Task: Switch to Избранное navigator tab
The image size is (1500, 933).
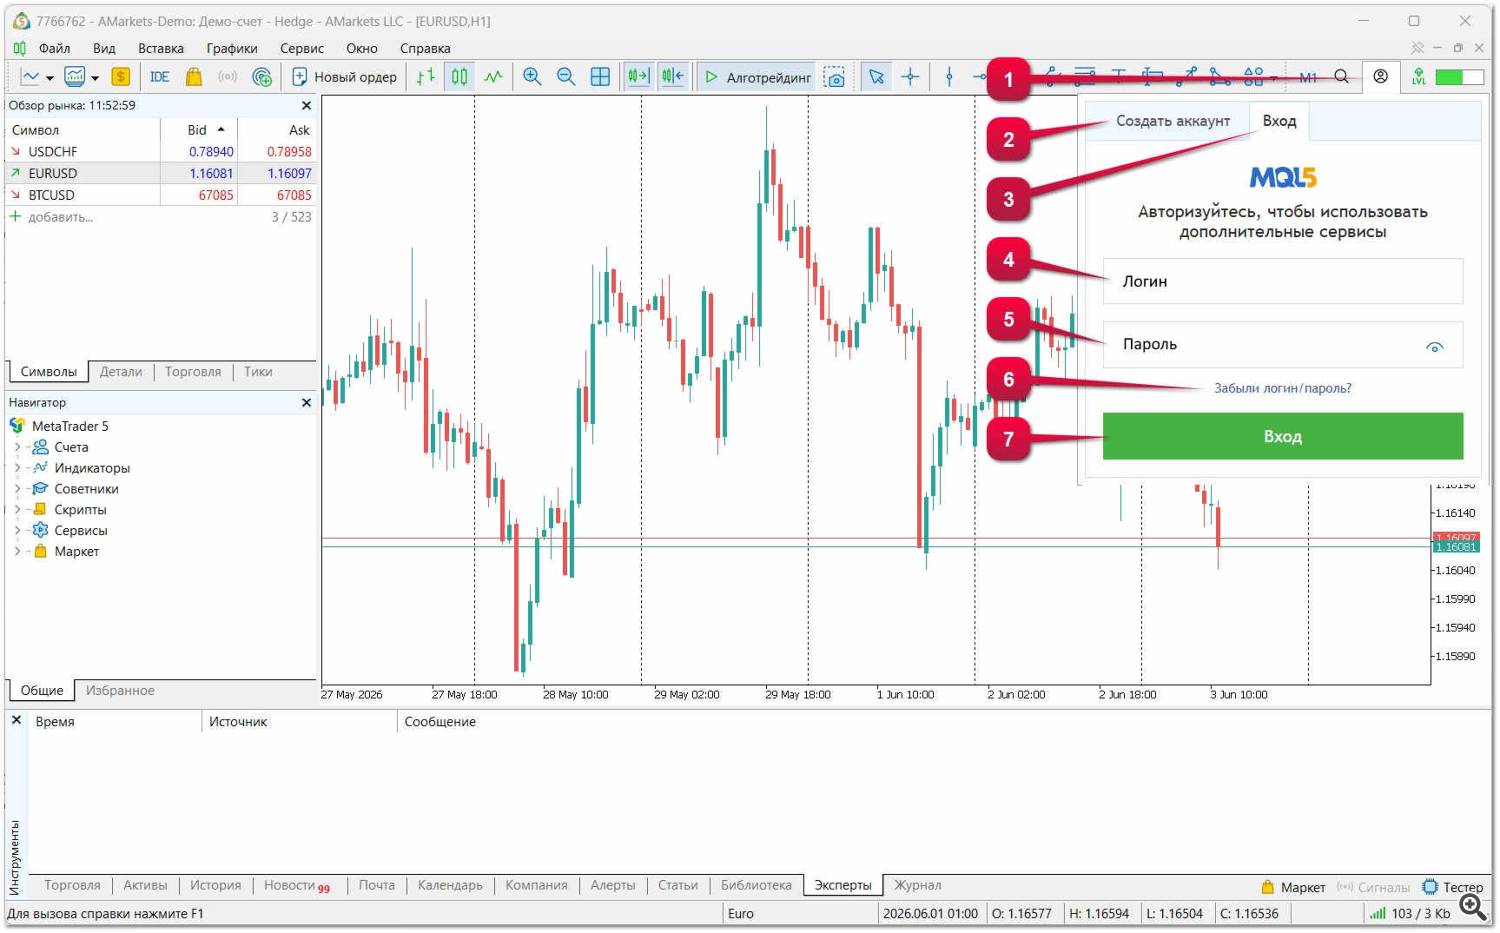Action: coord(120,690)
